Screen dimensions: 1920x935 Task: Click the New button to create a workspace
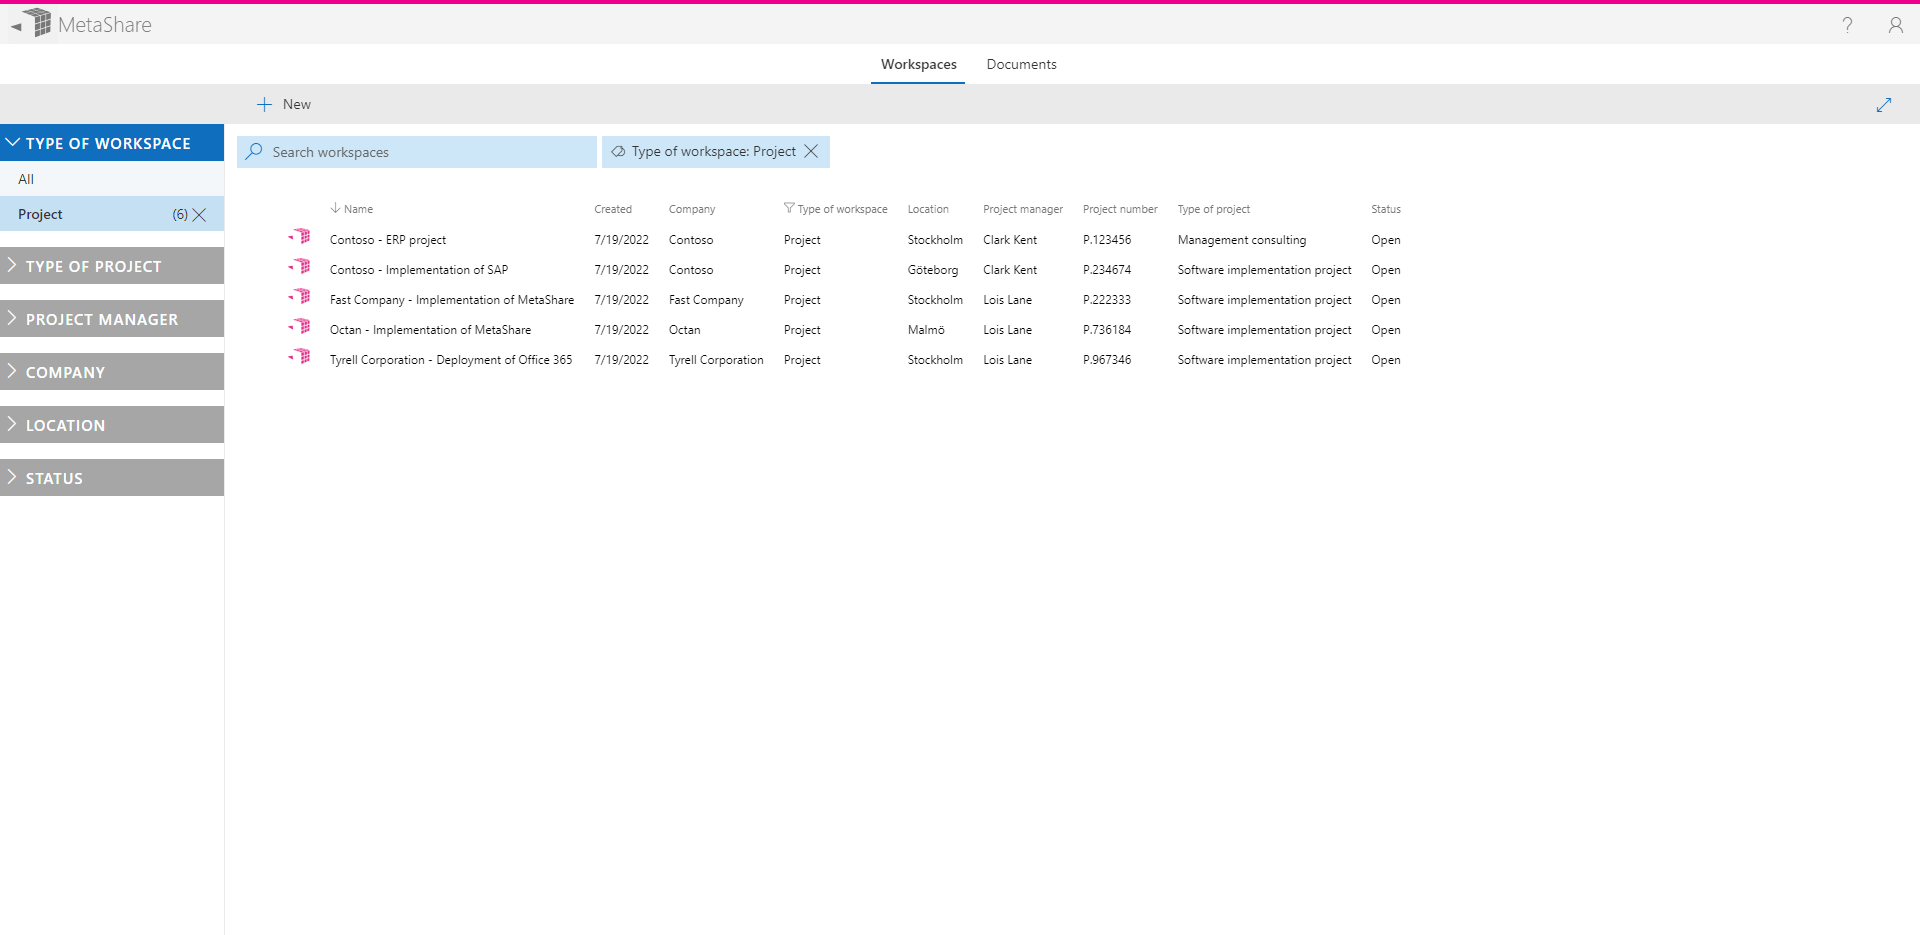tap(283, 103)
